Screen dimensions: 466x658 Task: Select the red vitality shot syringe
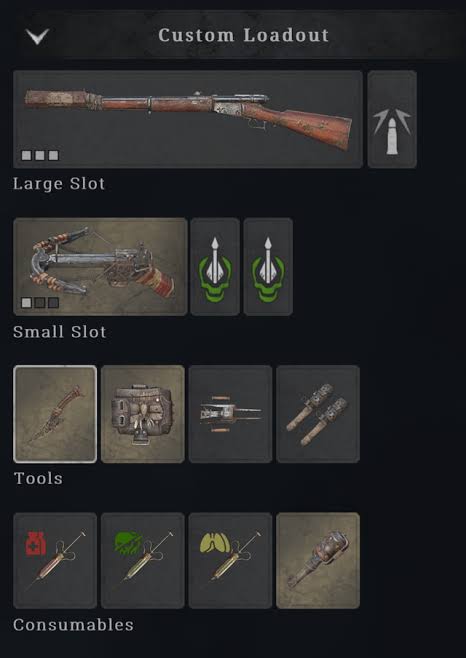(55, 561)
